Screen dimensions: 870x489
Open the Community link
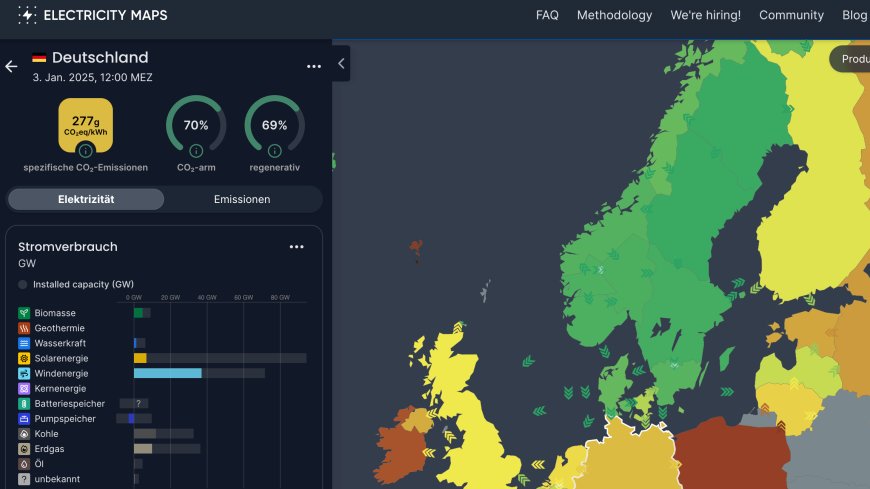pos(791,15)
